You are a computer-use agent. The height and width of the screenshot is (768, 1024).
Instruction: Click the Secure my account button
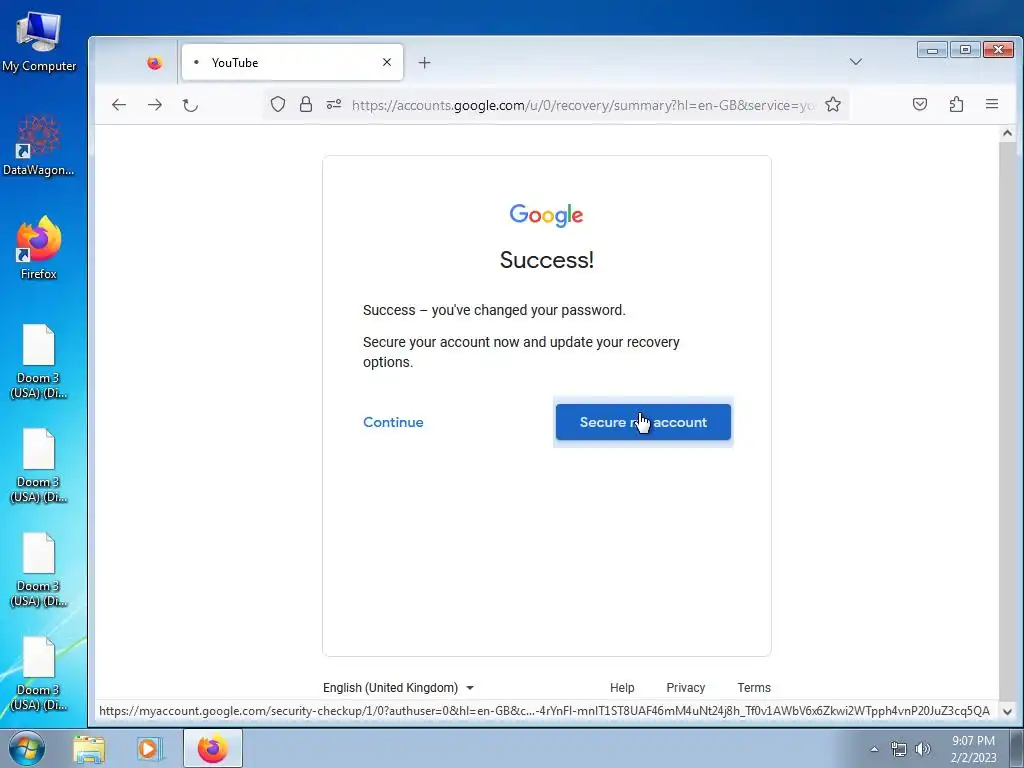pos(643,422)
